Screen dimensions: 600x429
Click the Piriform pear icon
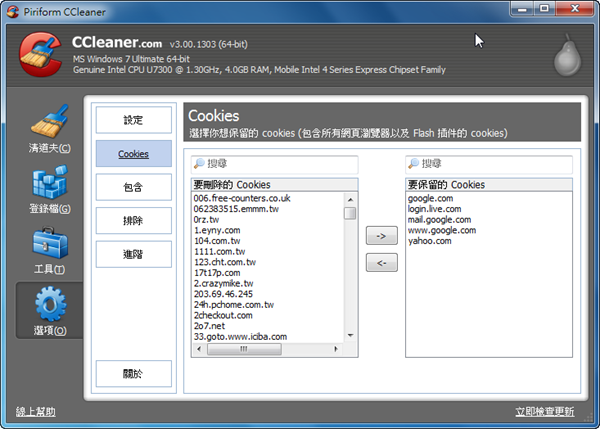coord(568,57)
